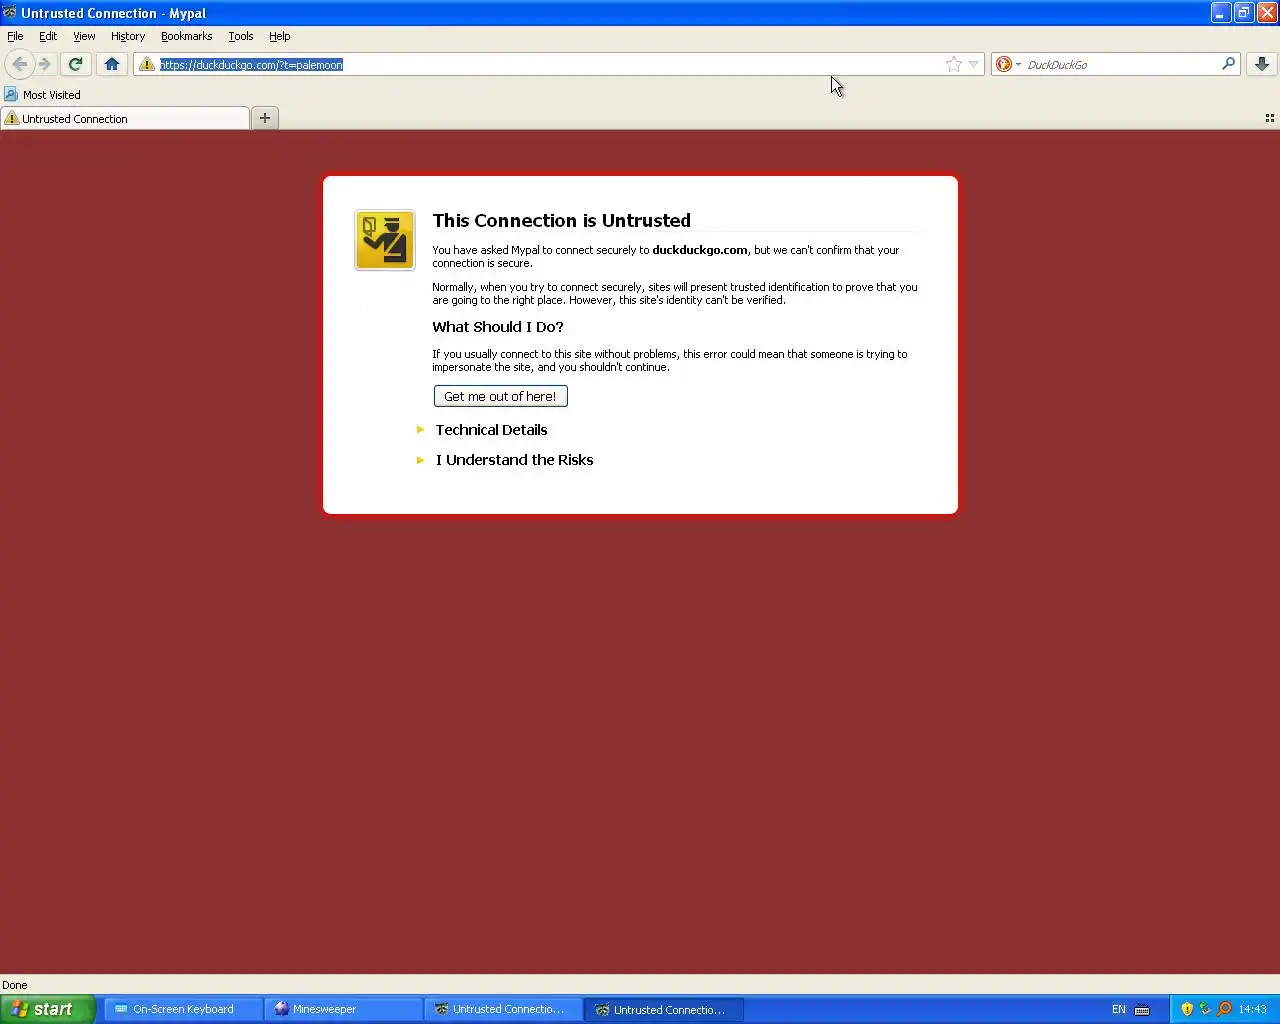Click the Mypal icon in title bar

coord(10,13)
